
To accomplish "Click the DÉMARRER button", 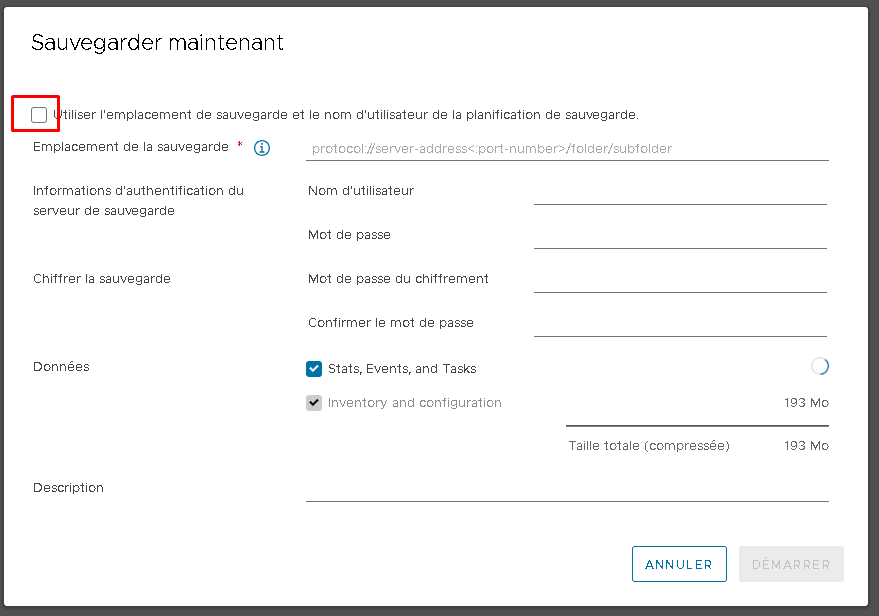I will [791, 564].
